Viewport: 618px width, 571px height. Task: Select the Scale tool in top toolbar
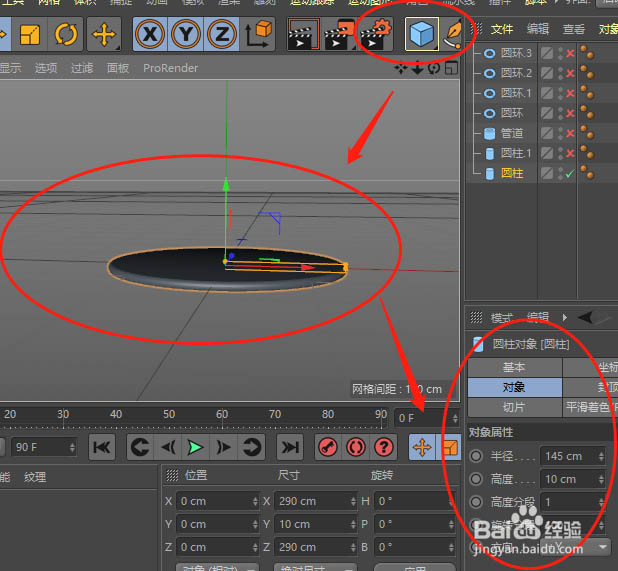click(x=30, y=34)
